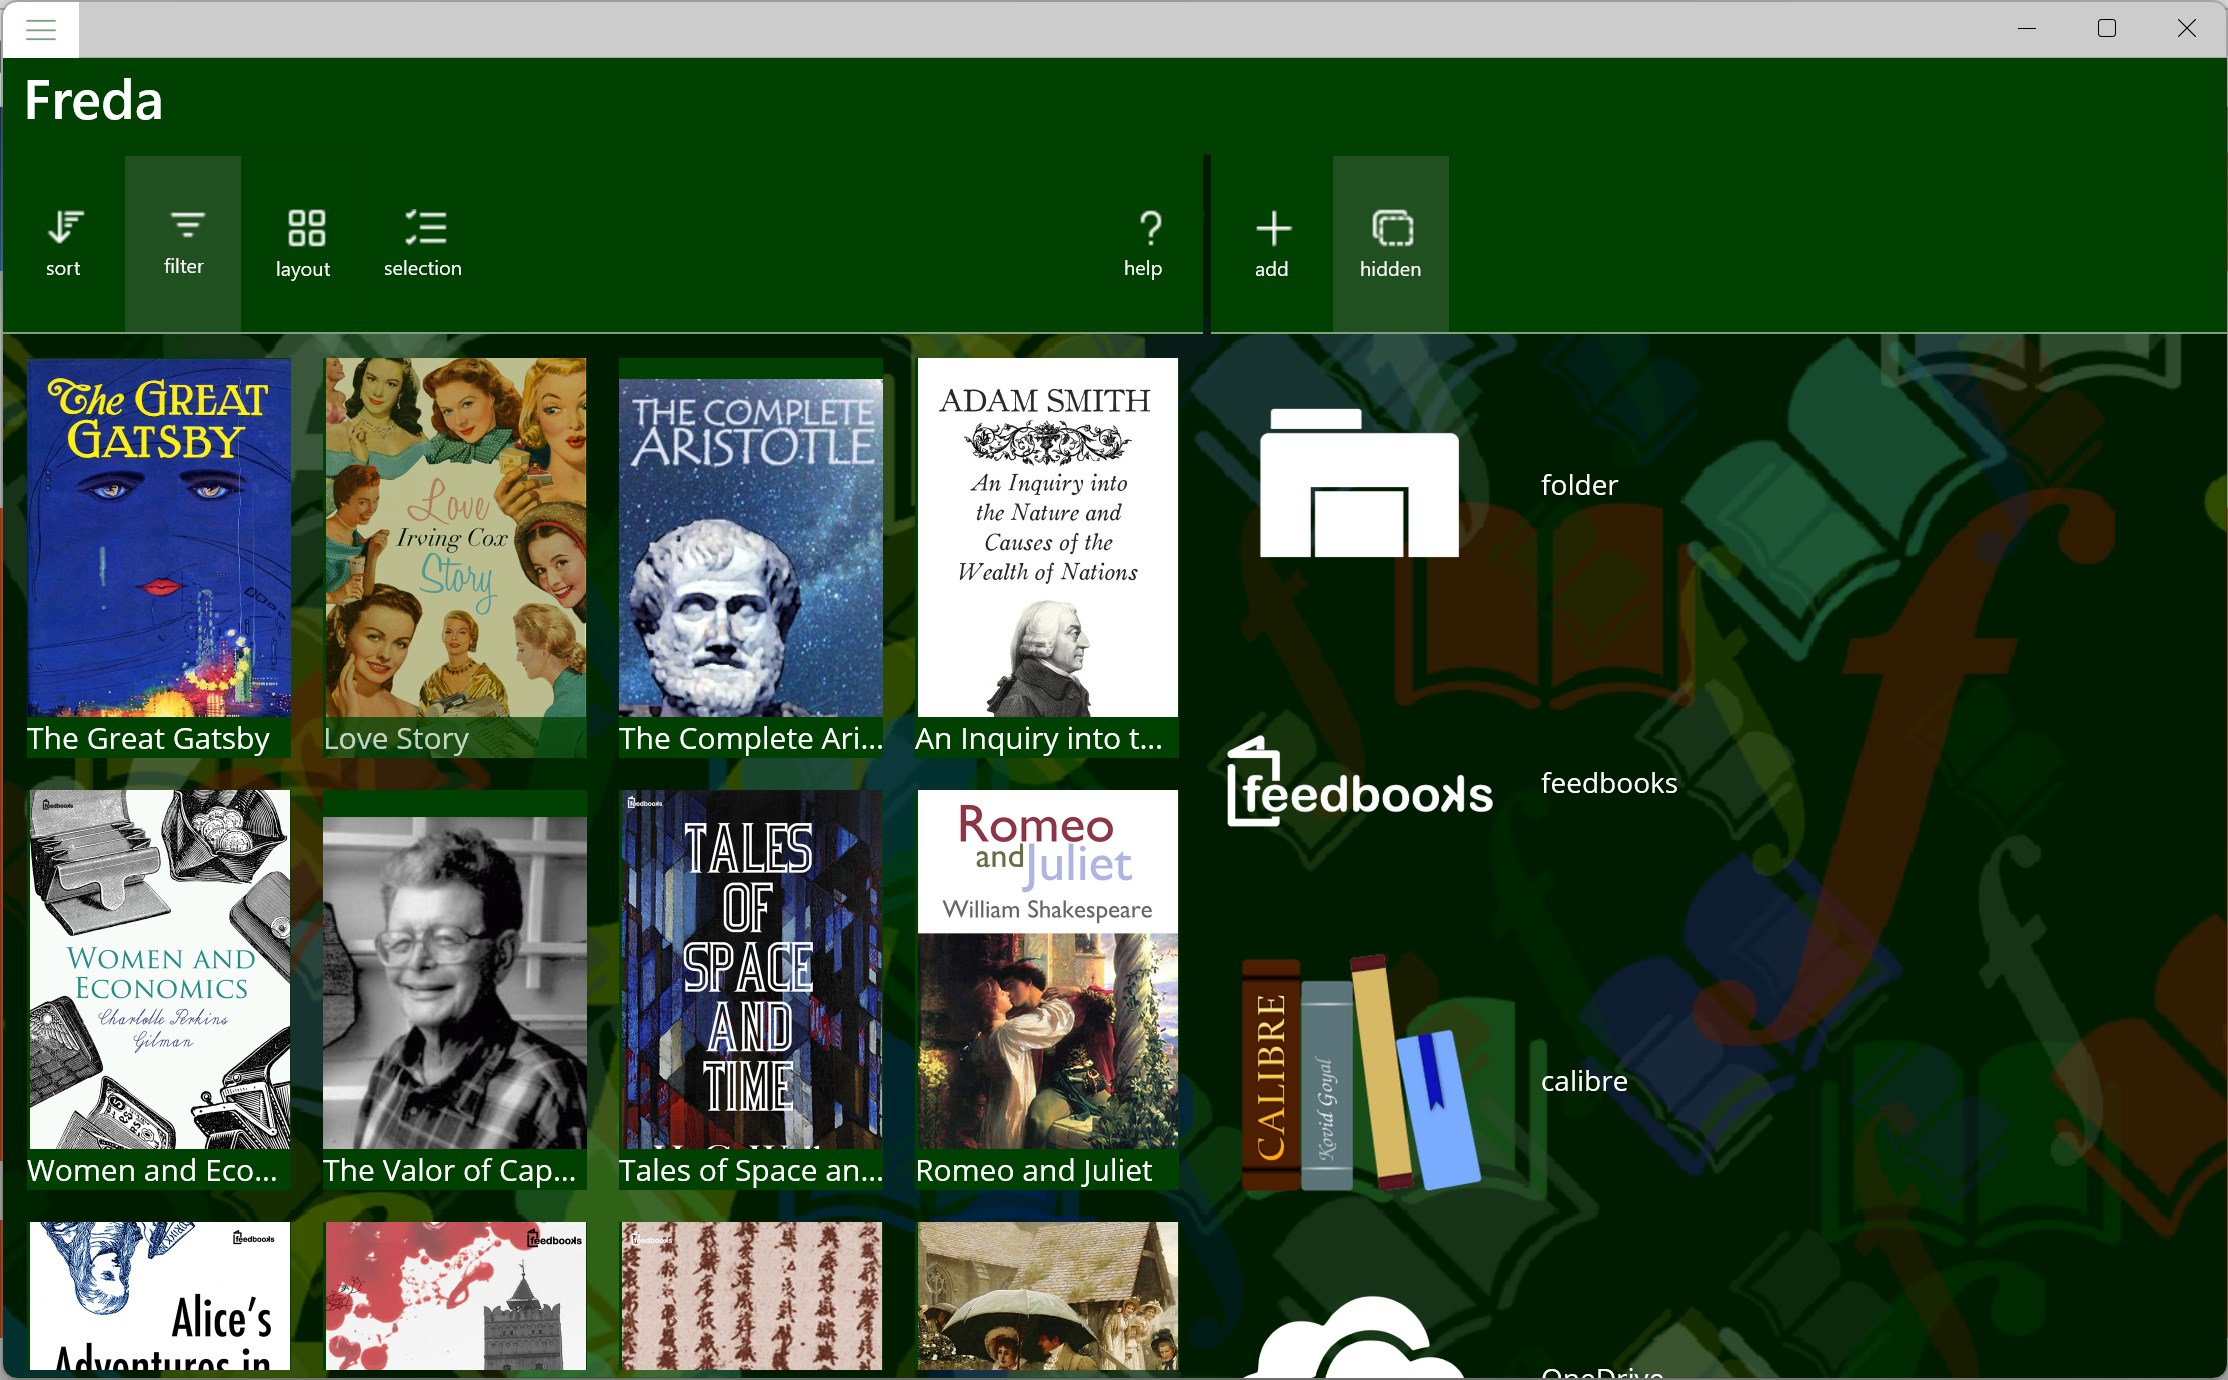The width and height of the screenshot is (2228, 1380).
Task: Click the folder text label
Action: click(1578, 485)
